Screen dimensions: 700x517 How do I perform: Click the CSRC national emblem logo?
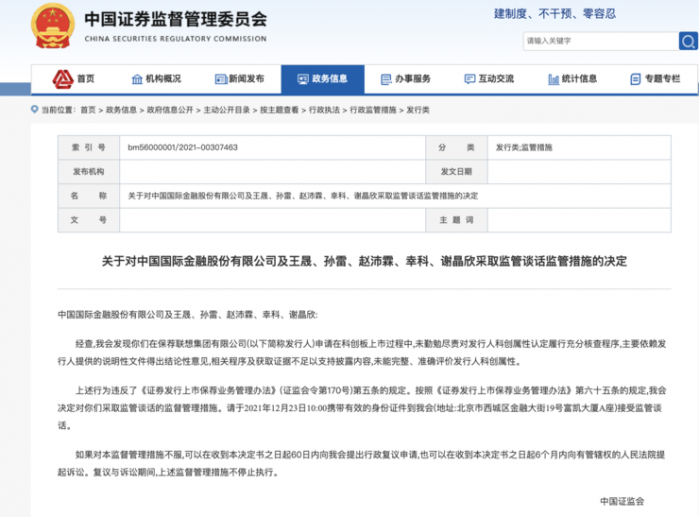pyautogui.click(x=52, y=26)
